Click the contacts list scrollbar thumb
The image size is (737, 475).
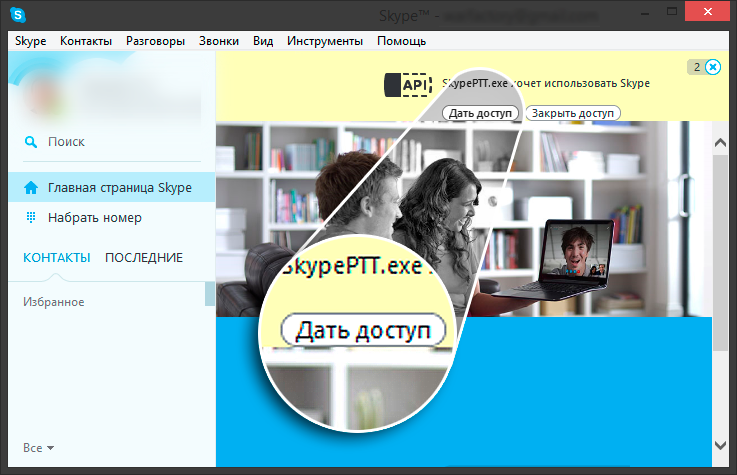[210, 294]
